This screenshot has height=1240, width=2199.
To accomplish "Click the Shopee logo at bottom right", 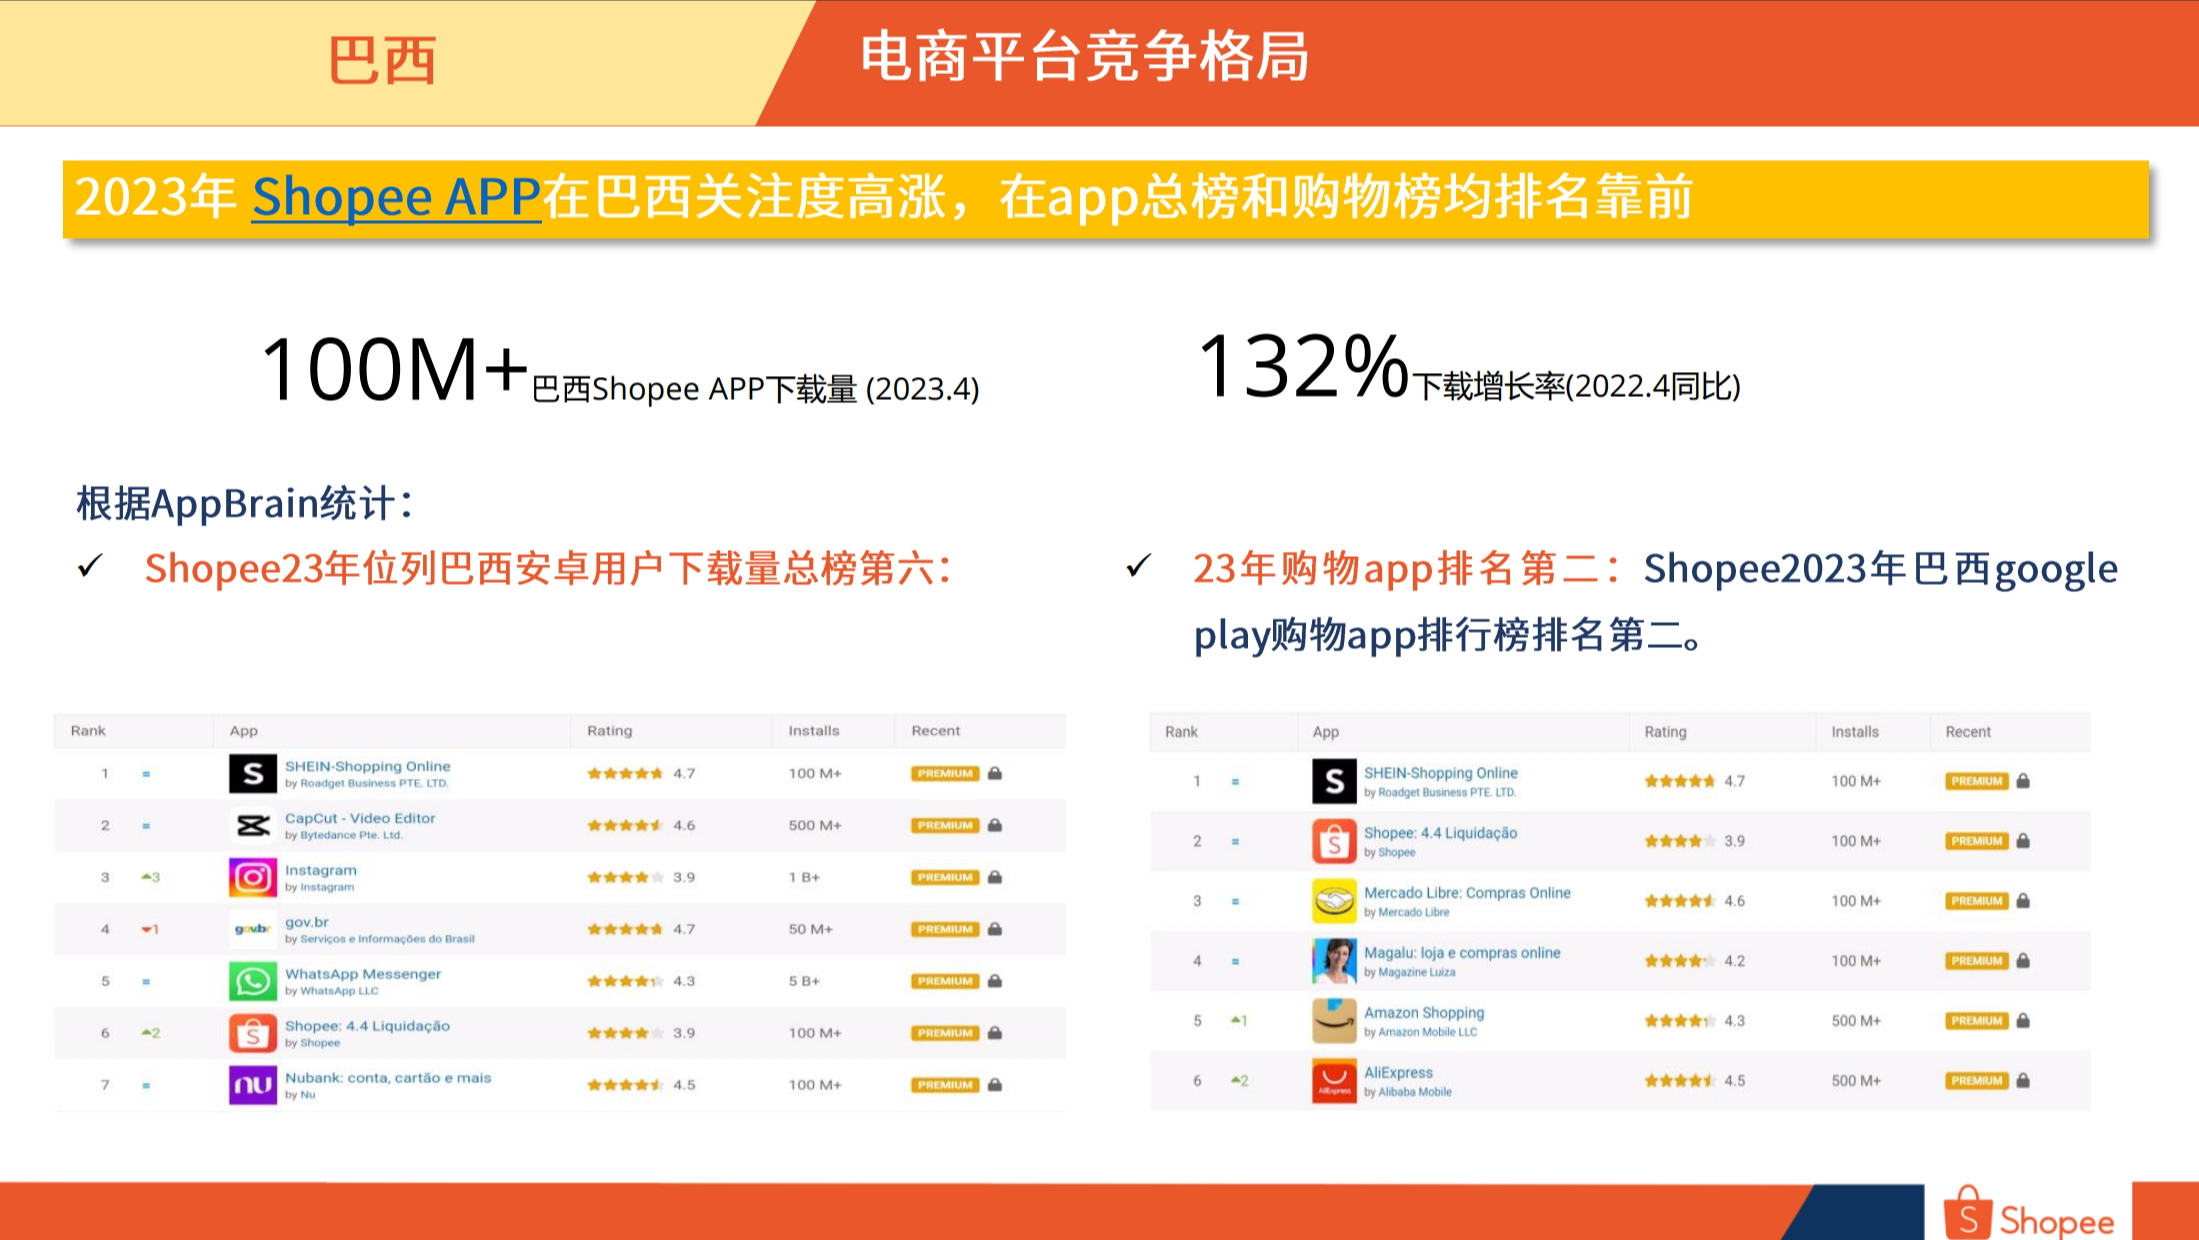I will pyautogui.click(x=2029, y=1215).
